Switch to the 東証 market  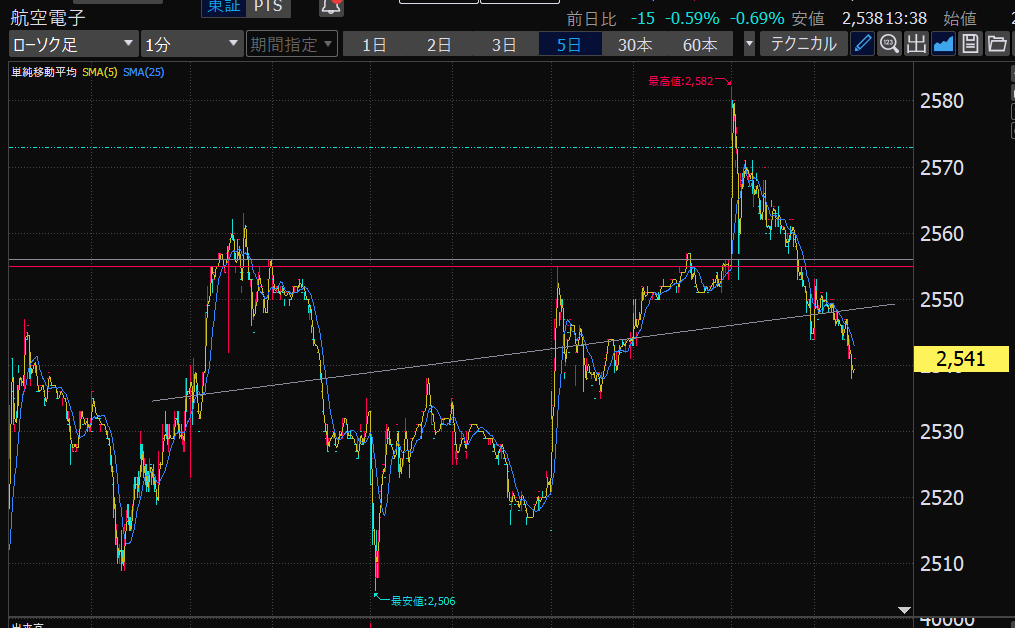point(222,8)
